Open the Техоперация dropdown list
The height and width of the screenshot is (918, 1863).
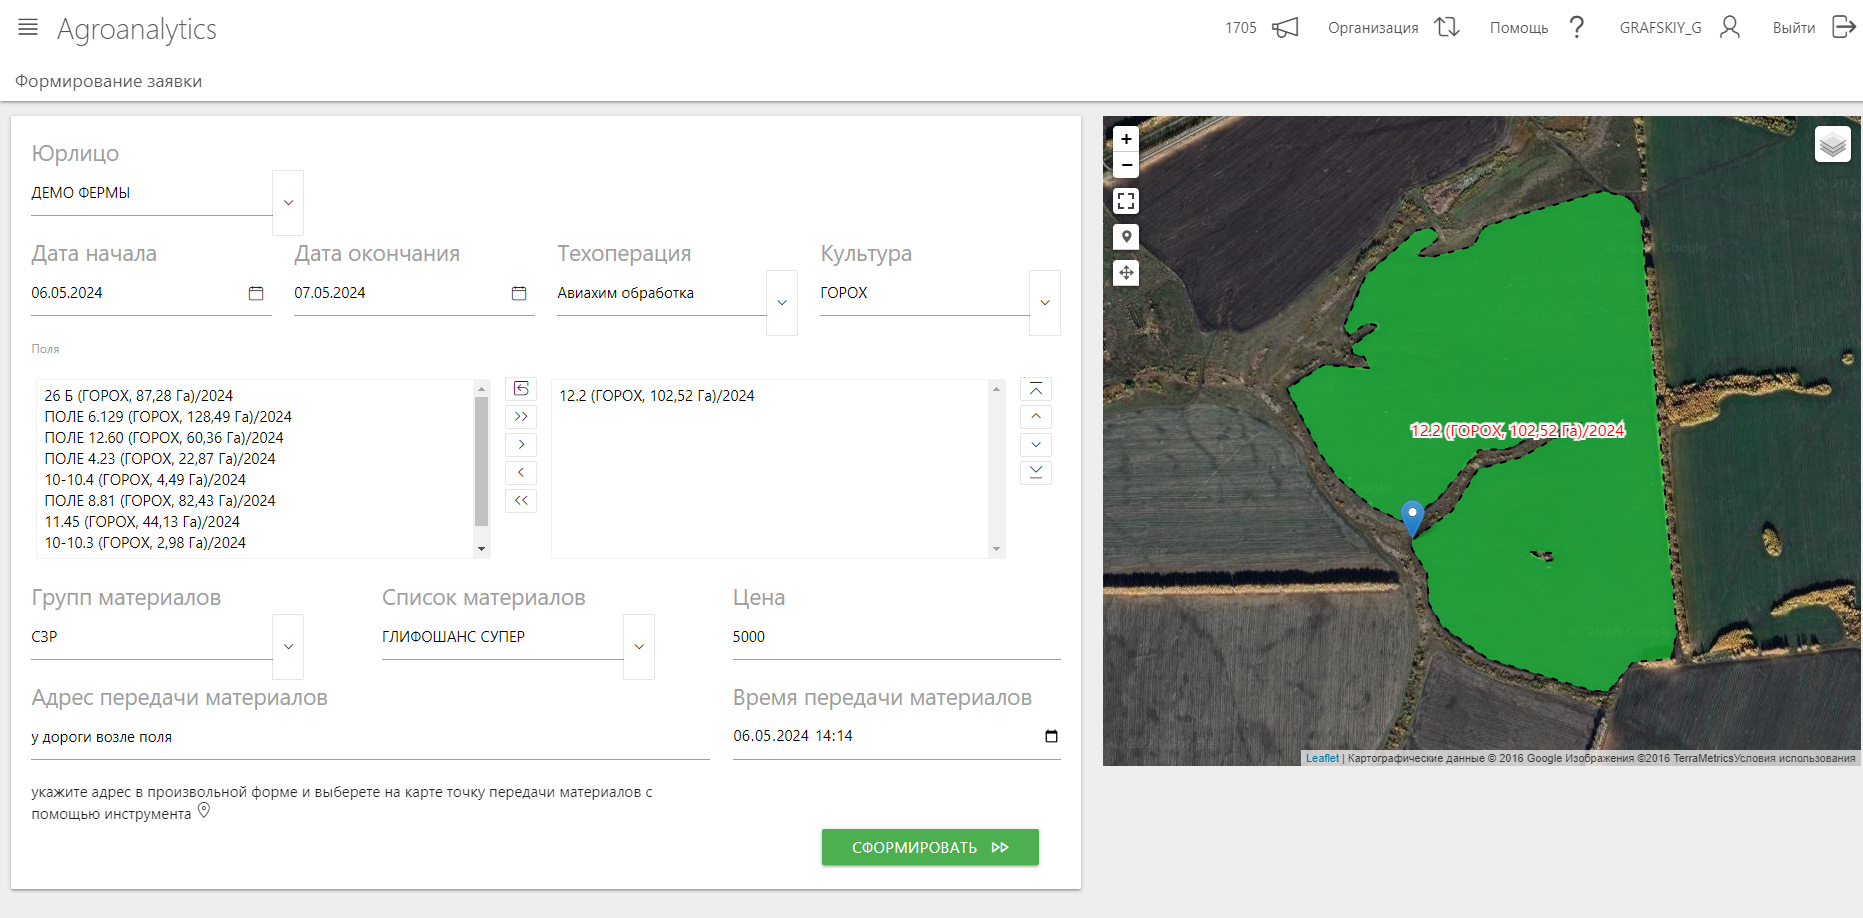782,303
